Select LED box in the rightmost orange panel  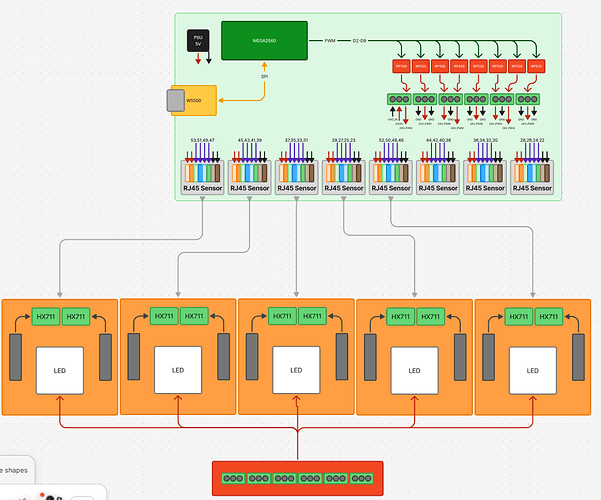click(533, 370)
